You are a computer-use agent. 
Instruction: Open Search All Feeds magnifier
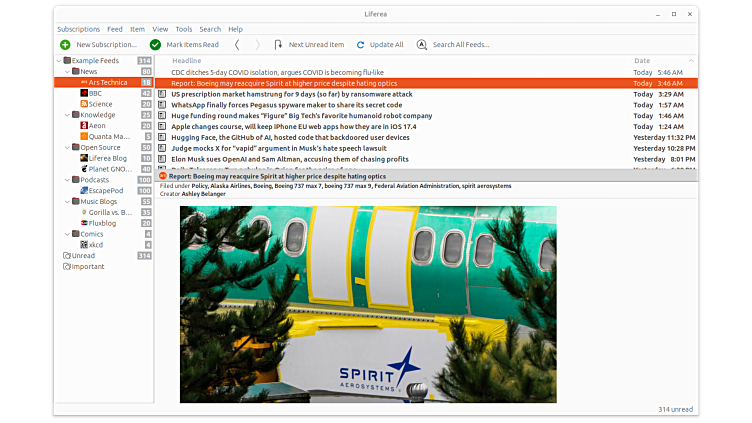422,45
